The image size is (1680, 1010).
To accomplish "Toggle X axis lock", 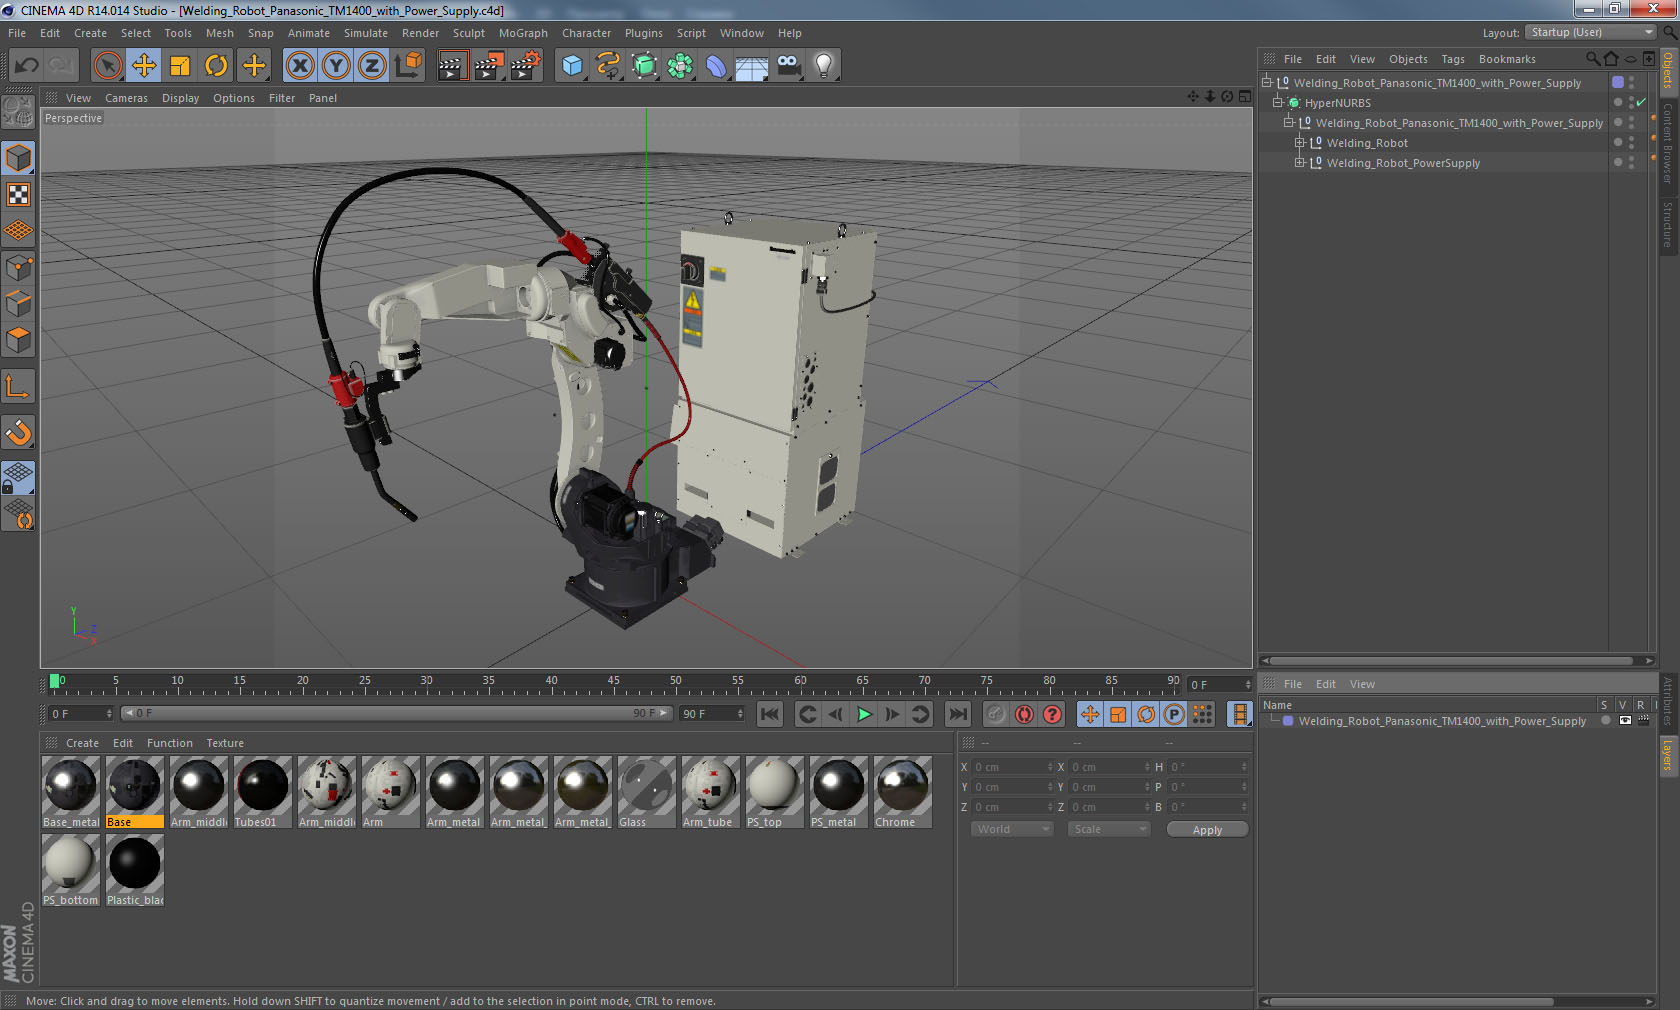I will pos(299,66).
